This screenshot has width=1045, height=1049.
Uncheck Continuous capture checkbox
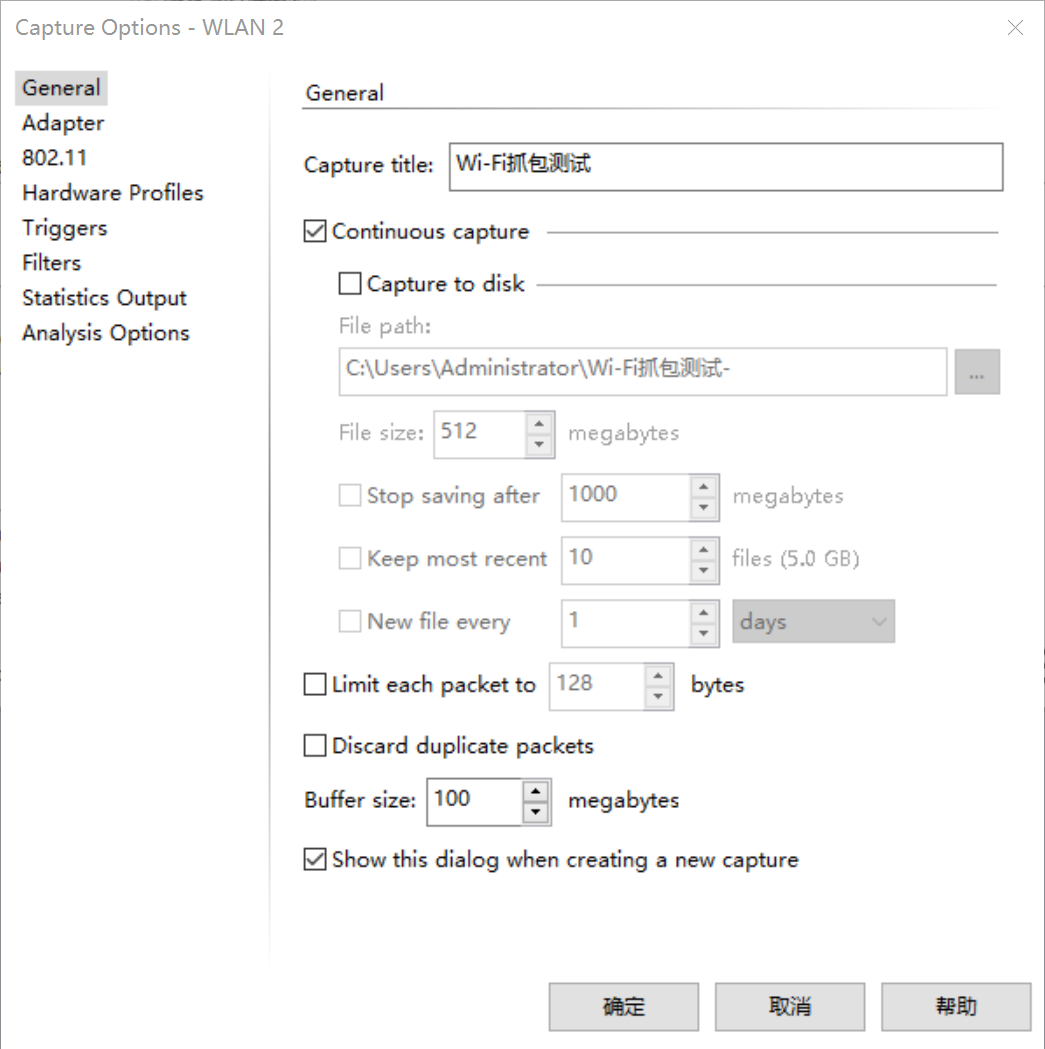[x=315, y=231]
